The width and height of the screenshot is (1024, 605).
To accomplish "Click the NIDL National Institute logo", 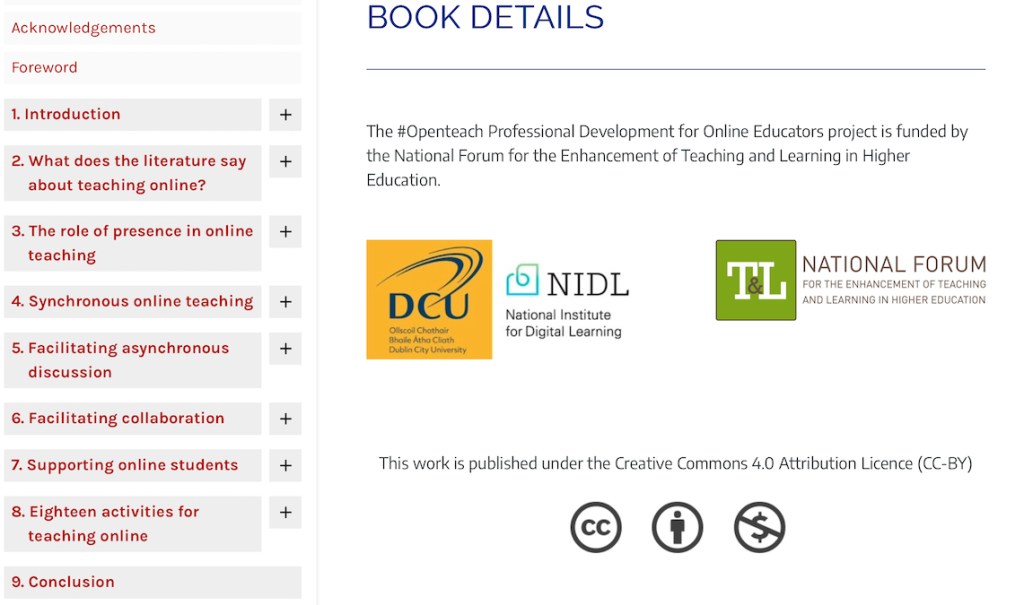I will coord(567,300).
